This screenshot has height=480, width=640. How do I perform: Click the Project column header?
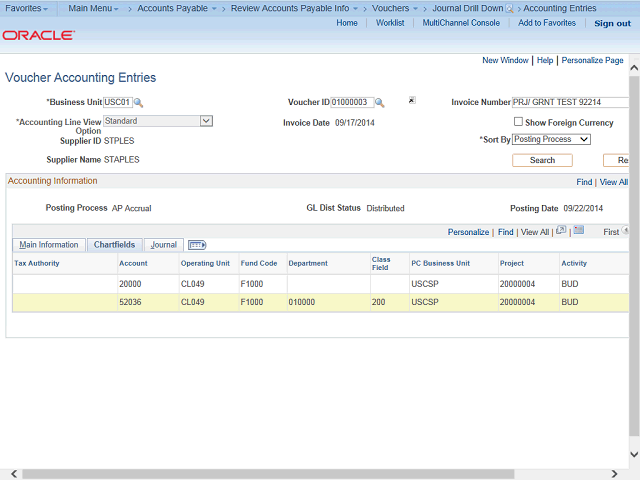pyautogui.click(x=512, y=264)
